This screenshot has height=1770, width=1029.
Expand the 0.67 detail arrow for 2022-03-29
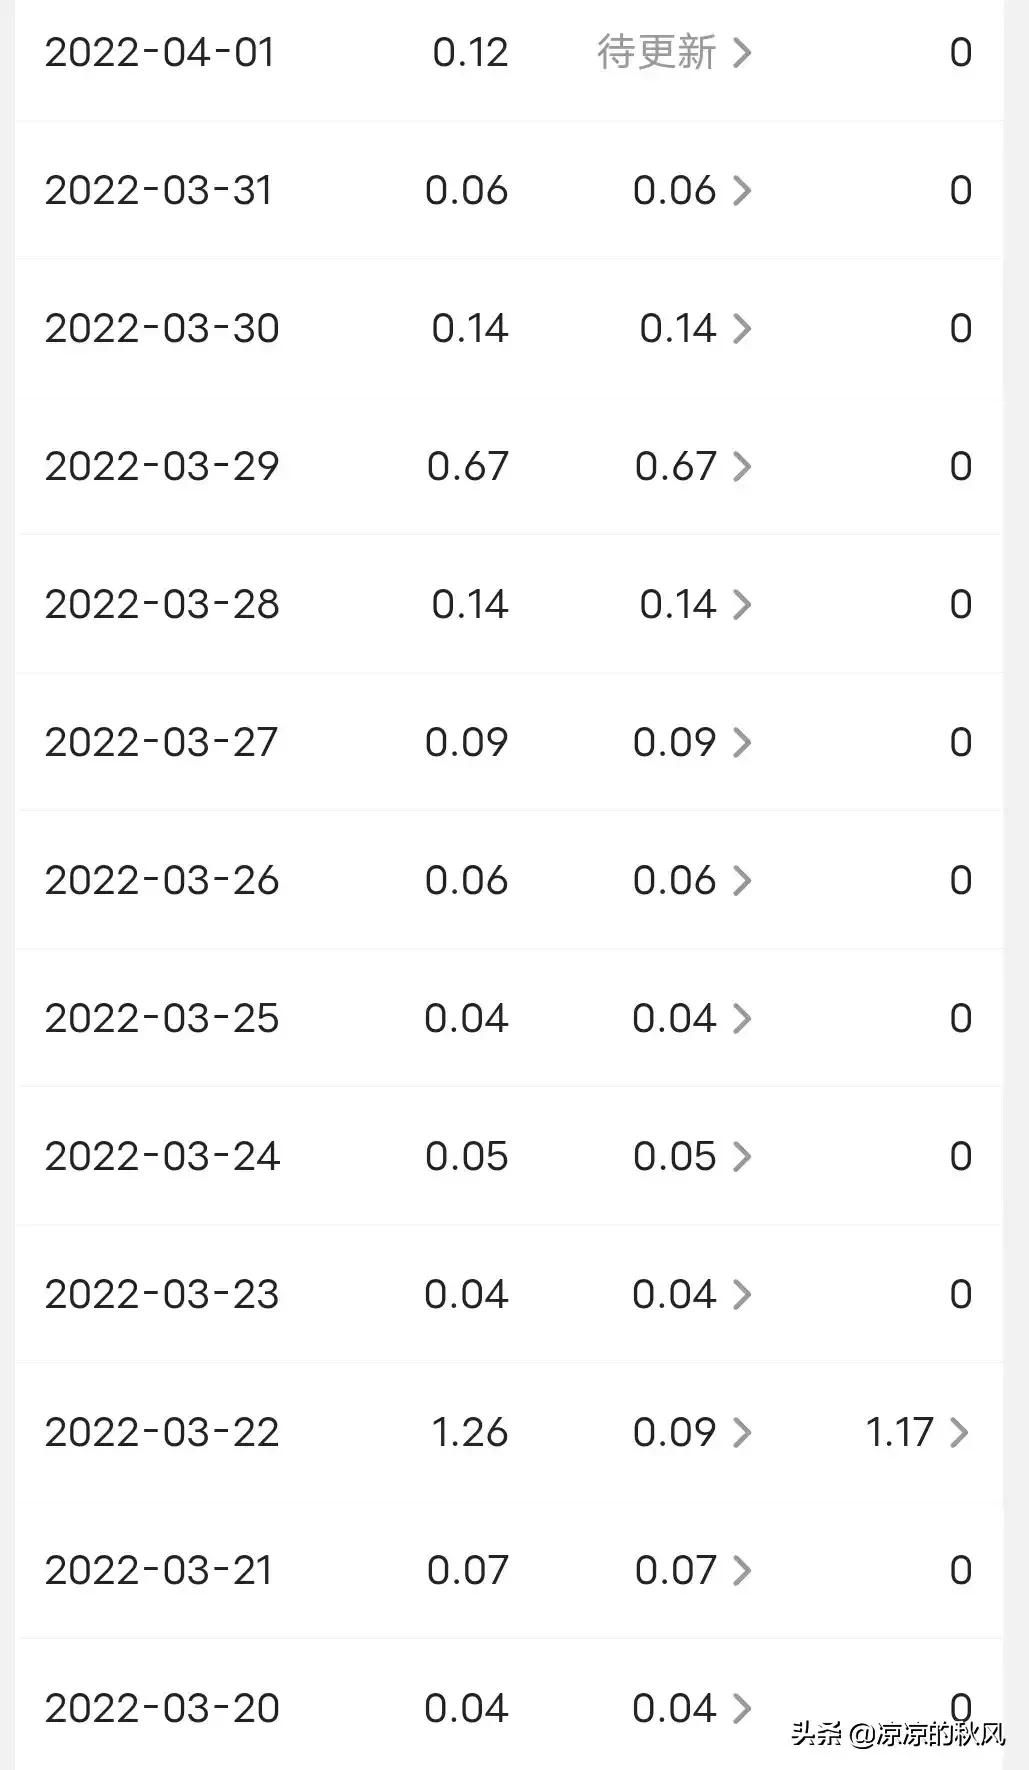pyautogui.click(x=741, y=467)
